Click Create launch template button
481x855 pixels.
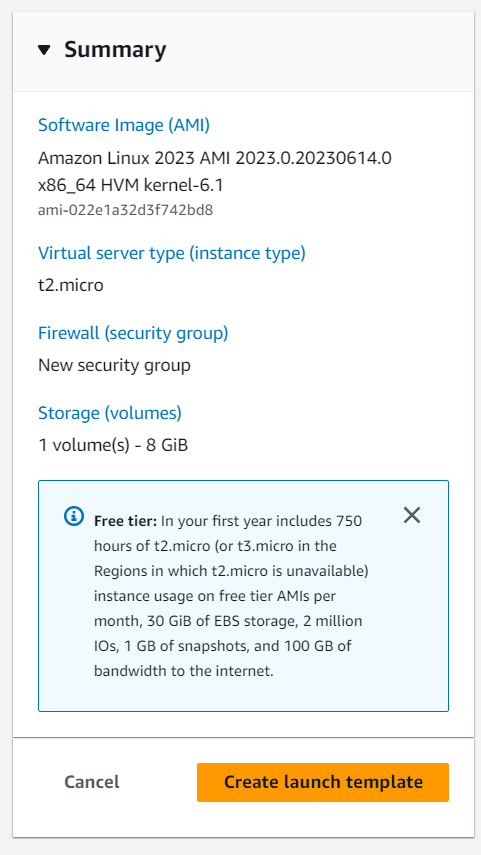[323, 782]
